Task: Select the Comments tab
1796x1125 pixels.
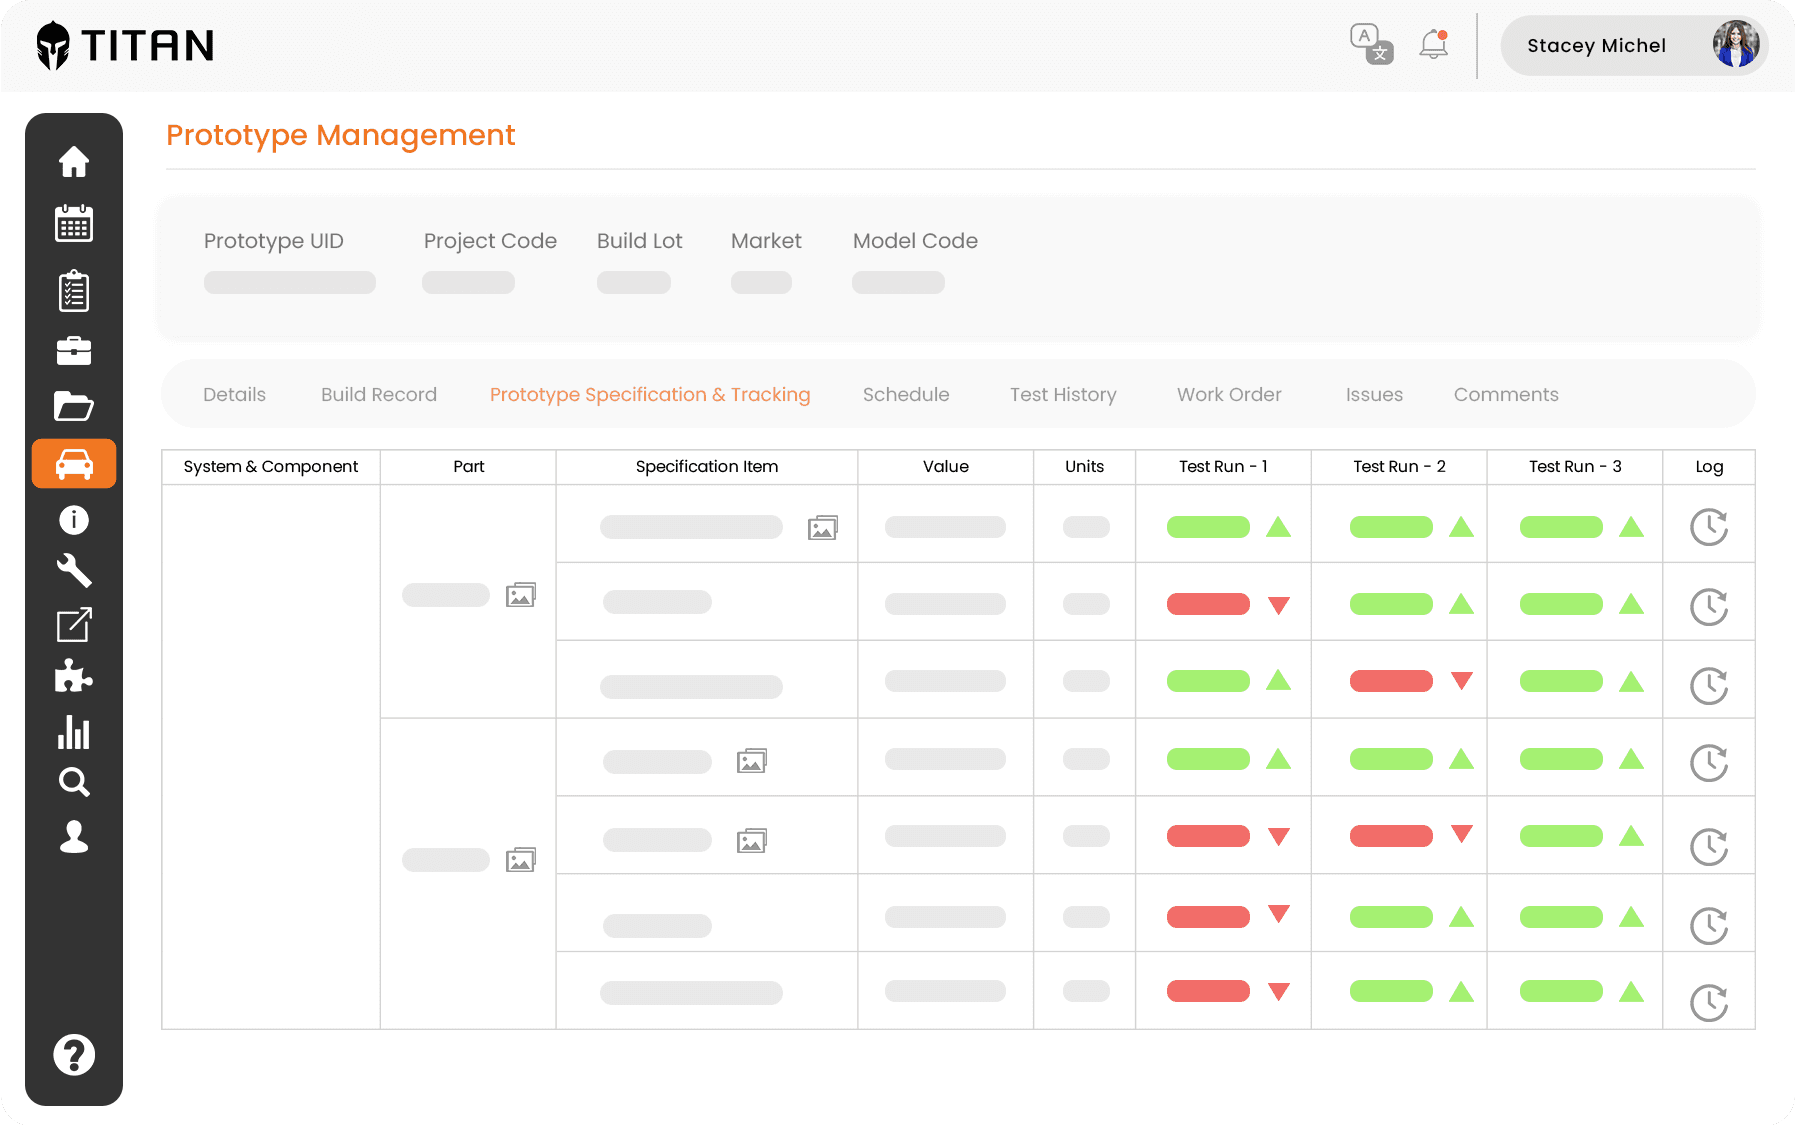Action: click(x=1505, y=394)
